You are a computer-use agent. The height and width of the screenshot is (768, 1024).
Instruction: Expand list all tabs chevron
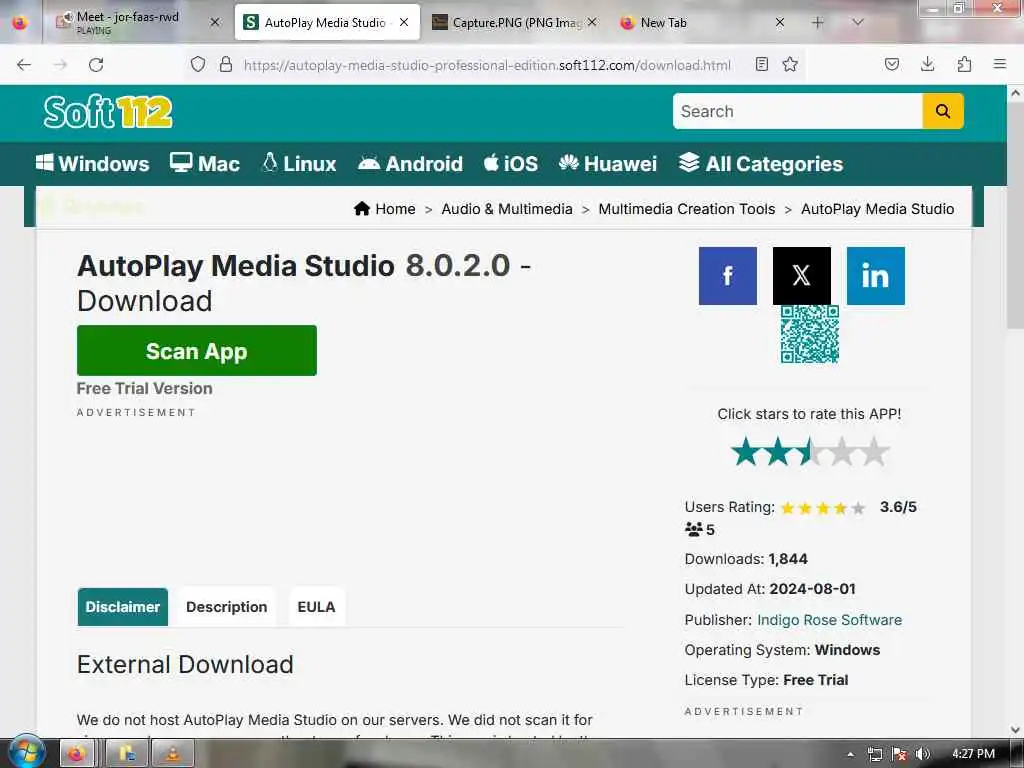tap(857, 22)
